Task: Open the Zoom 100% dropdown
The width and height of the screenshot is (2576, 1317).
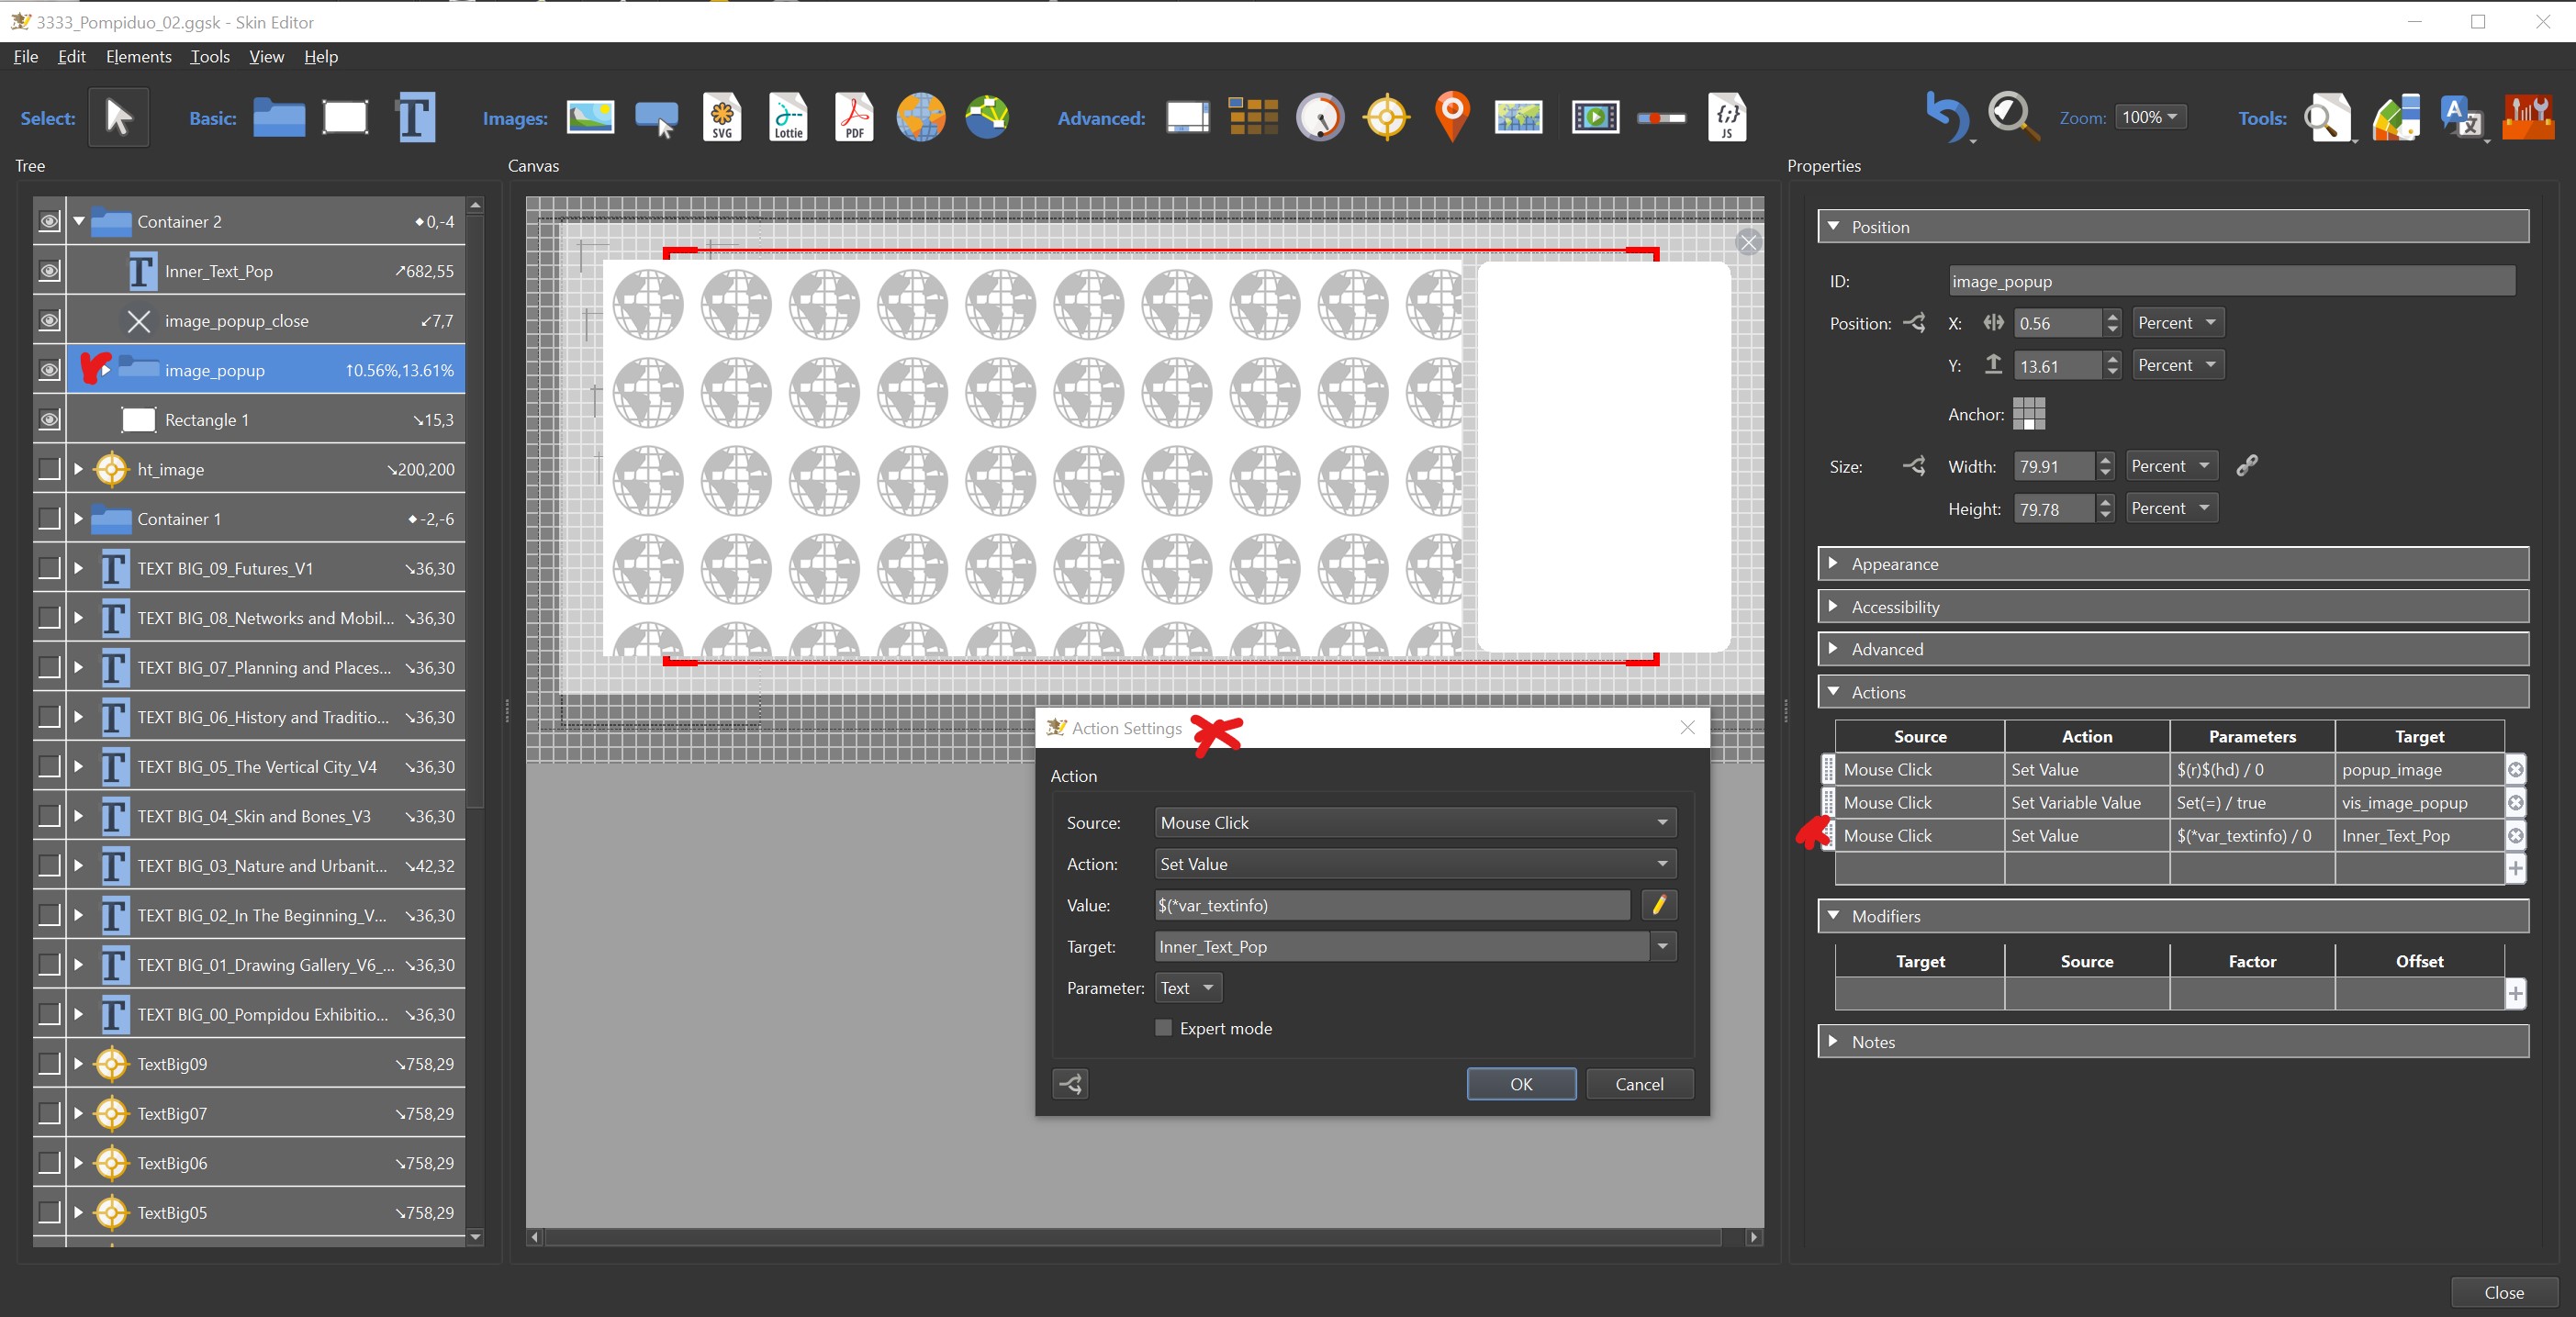Action: coord(2151,117)
